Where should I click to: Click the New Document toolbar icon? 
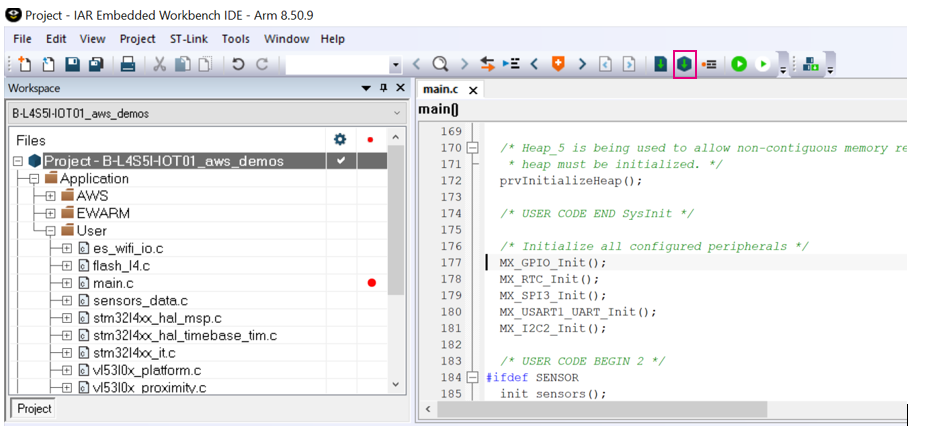[25, 64]
